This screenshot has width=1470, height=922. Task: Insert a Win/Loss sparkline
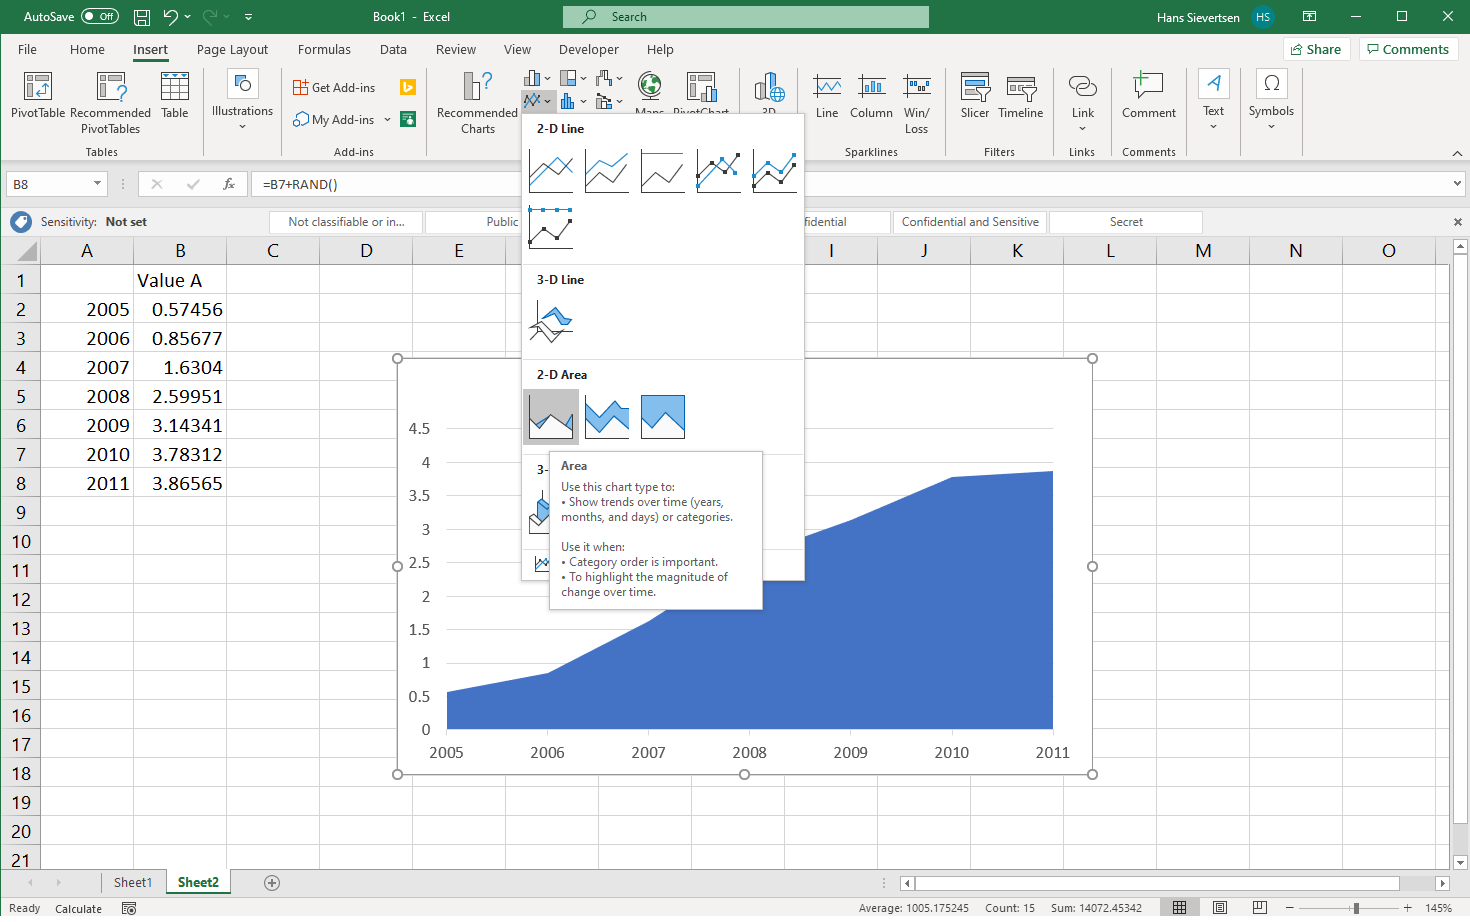click(x=917, y=103)
